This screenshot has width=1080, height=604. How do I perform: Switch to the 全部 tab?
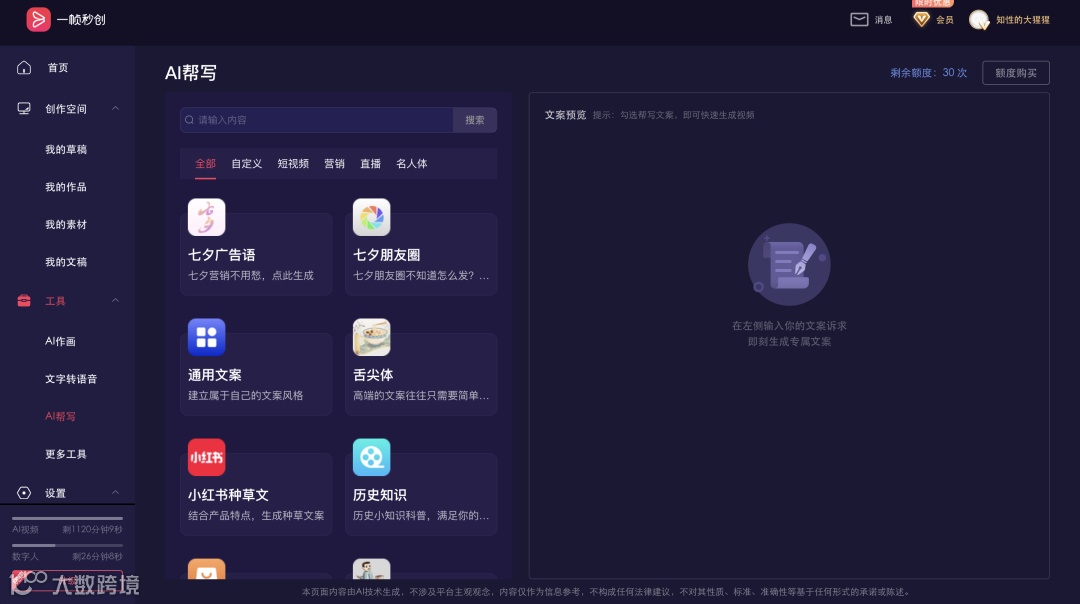coord(205,164)
